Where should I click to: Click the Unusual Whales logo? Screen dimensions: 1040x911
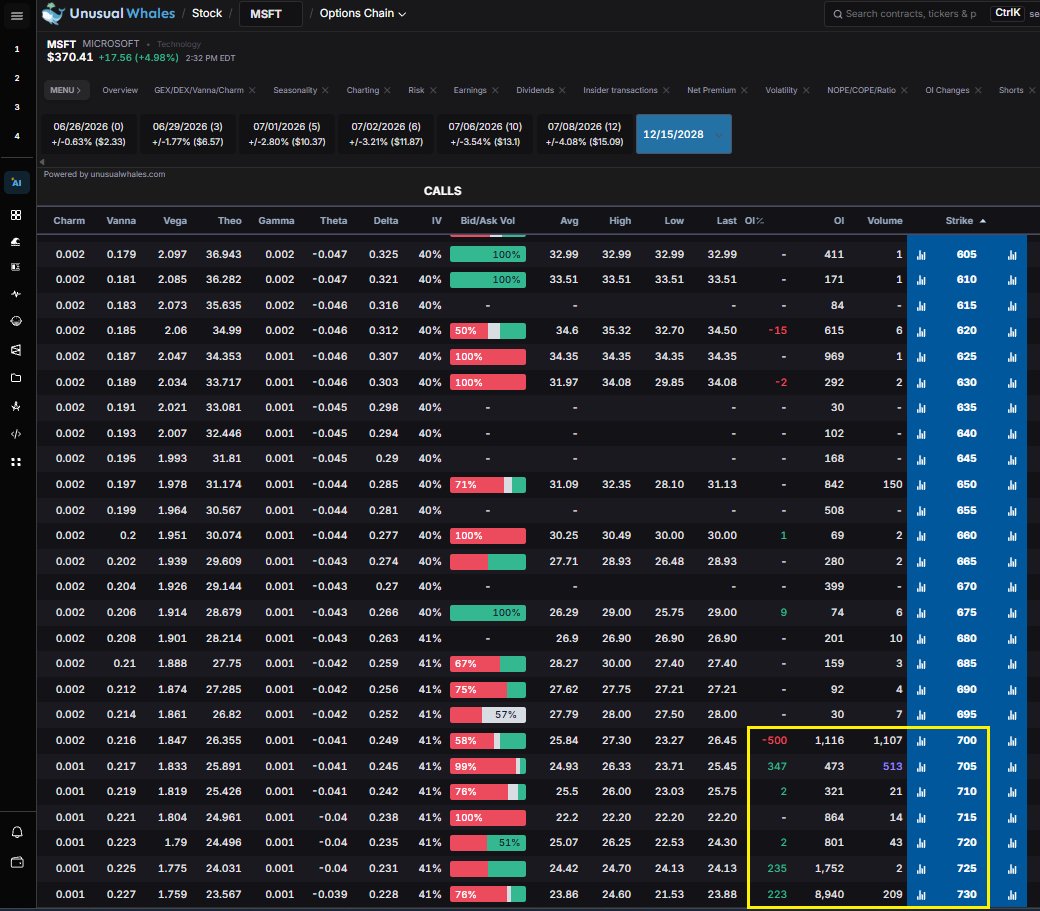[x=109, y=13]
